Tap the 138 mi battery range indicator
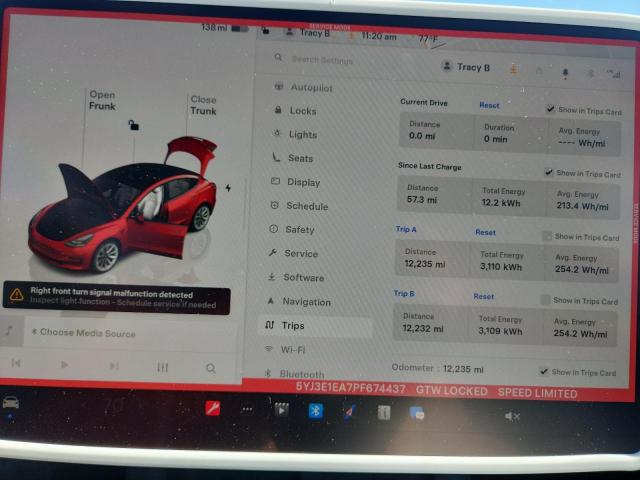 tap(224, 28)
